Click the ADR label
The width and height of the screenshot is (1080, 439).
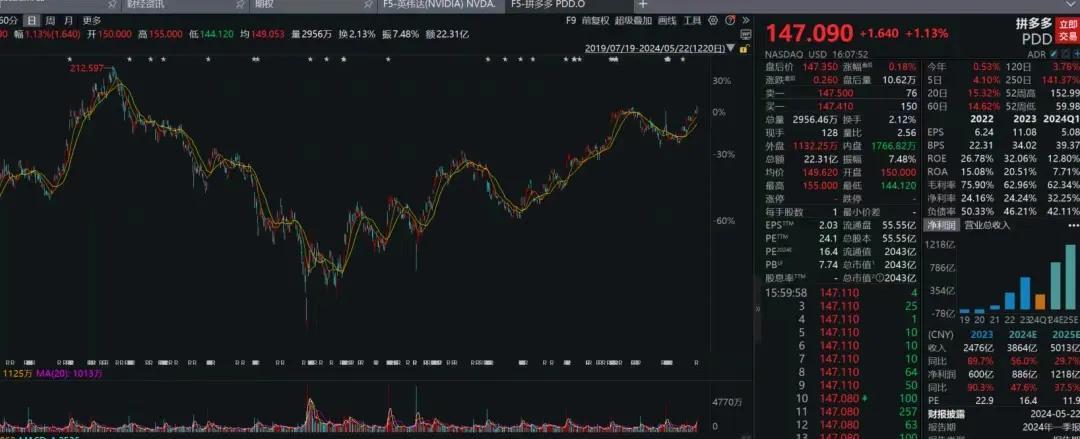click(1036, 54)
